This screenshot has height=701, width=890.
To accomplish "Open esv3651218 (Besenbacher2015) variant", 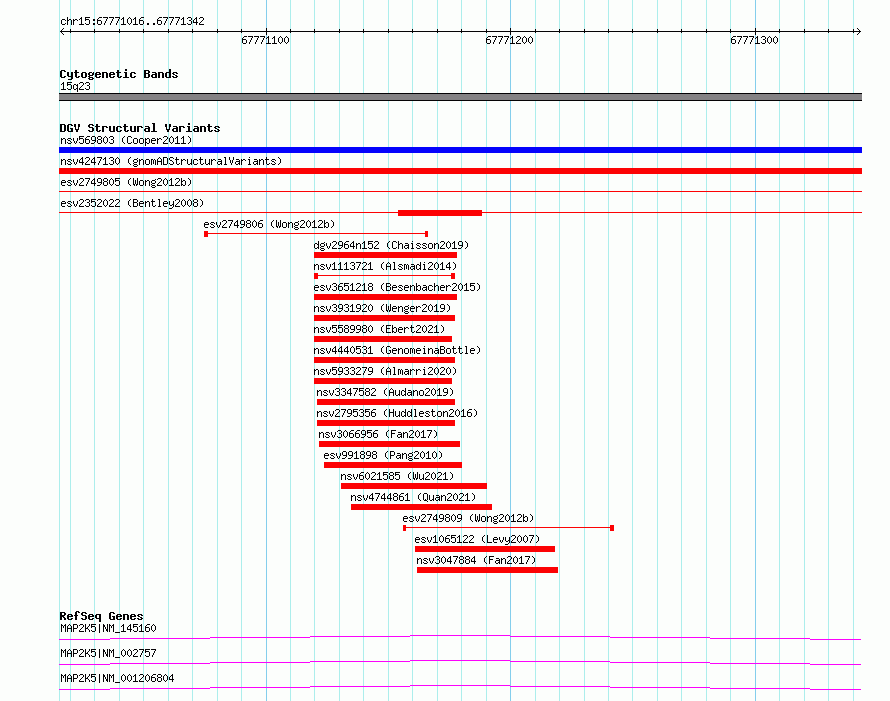I will click(397, 287).
